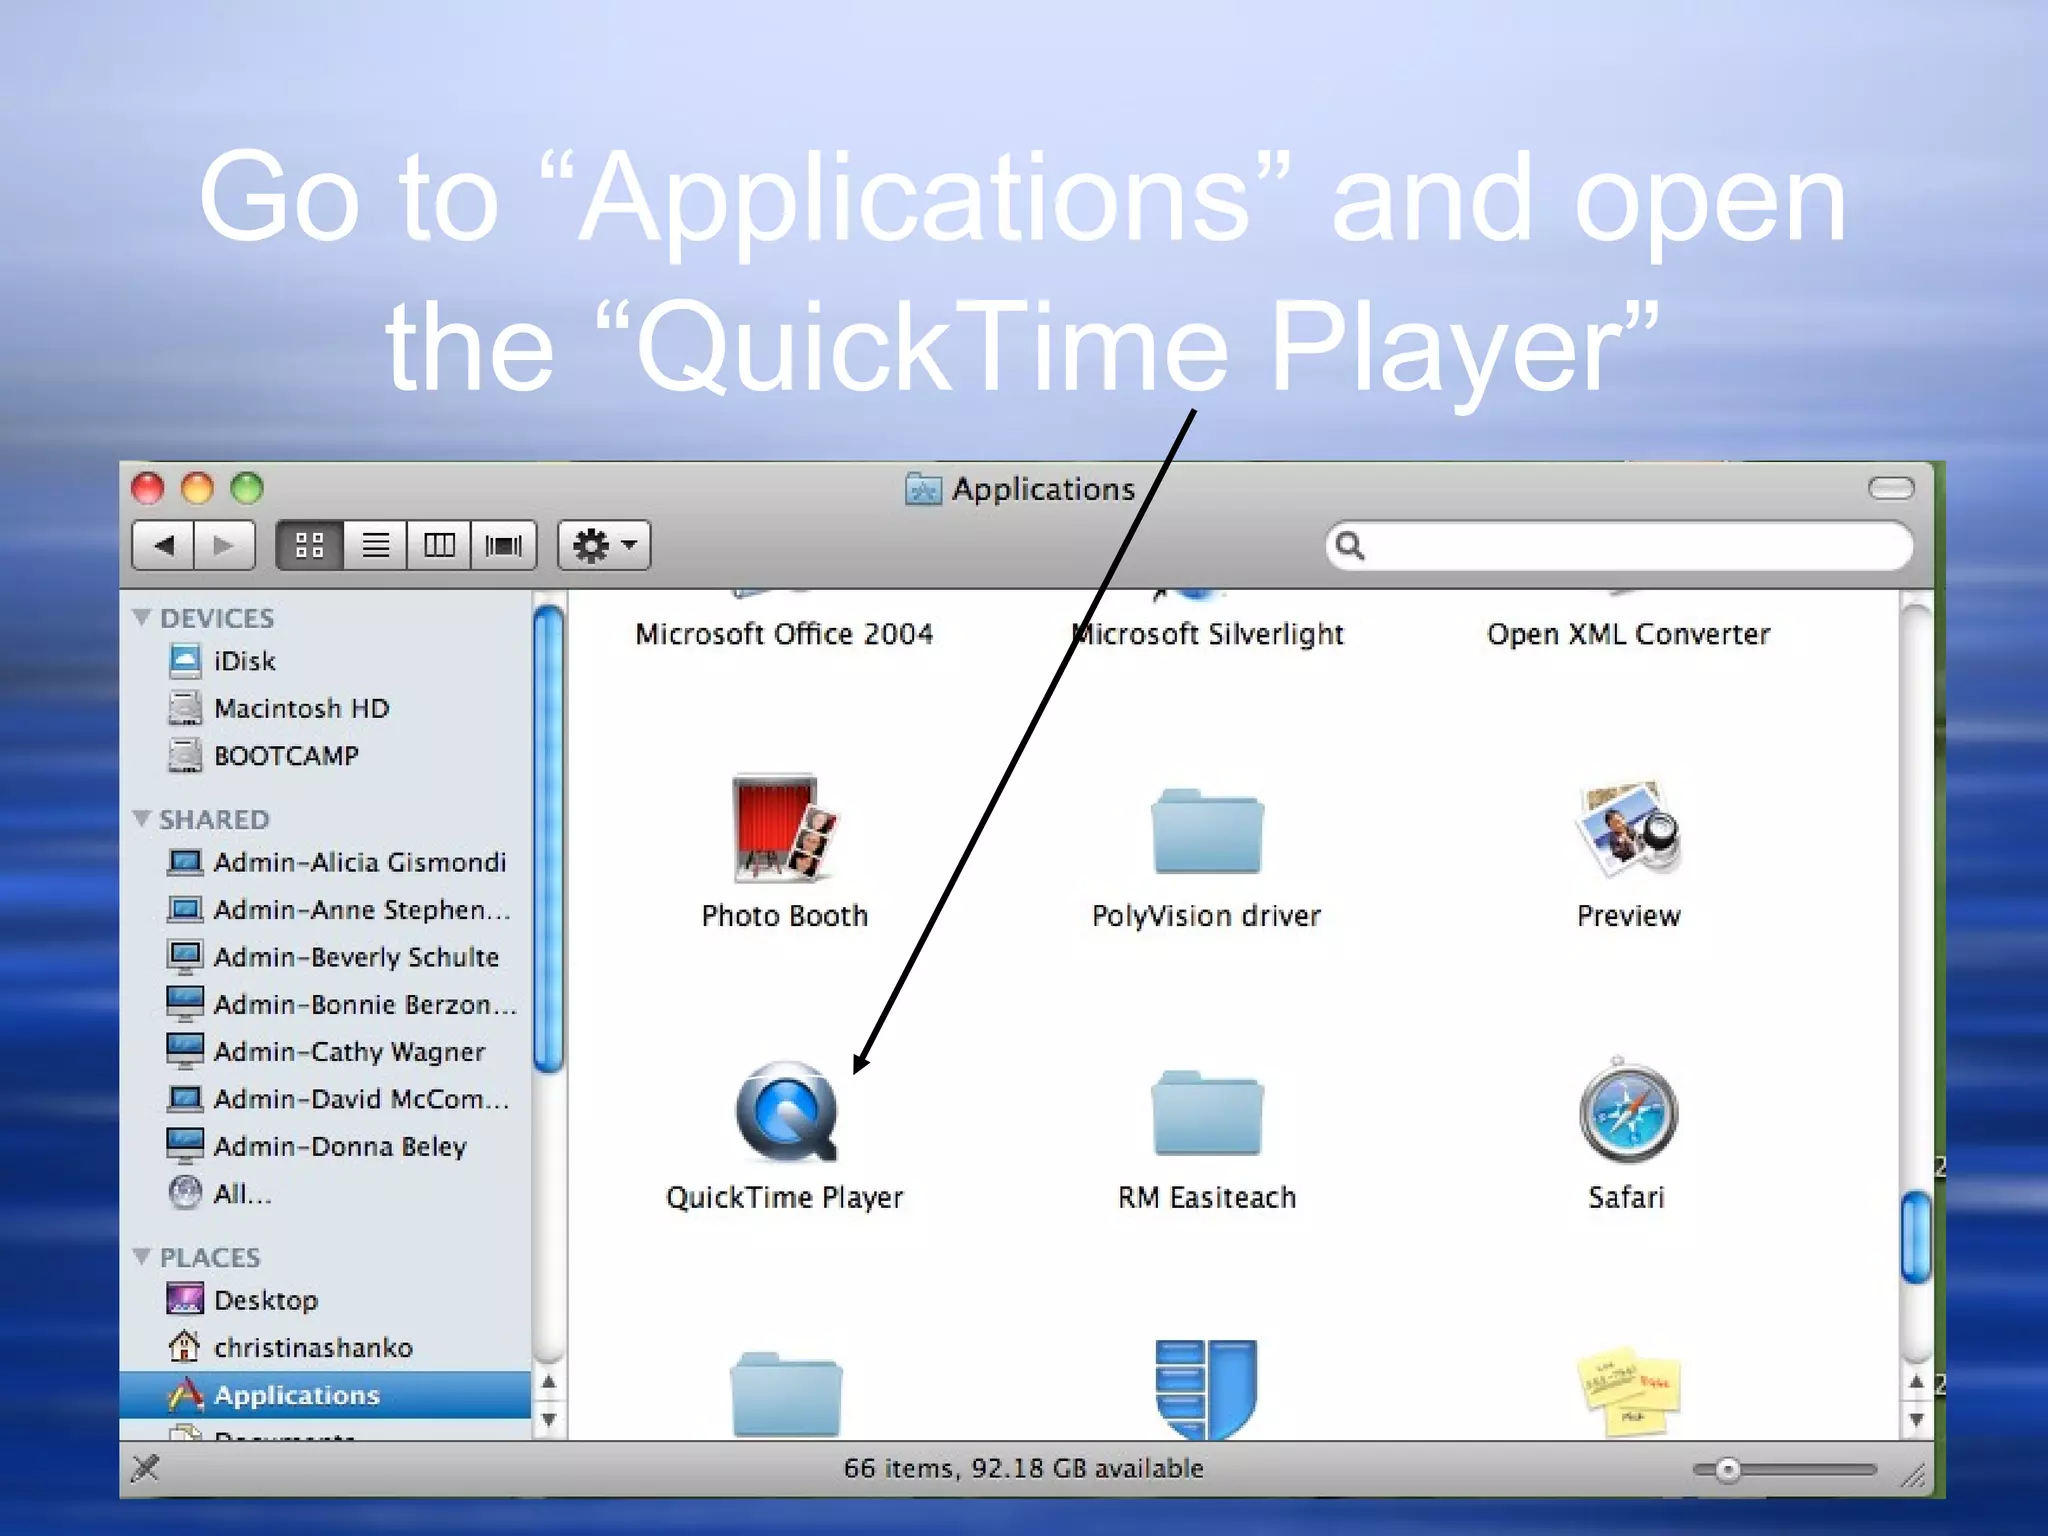Open the folder icon below QuickTime Player

(x=786, y=1394)
